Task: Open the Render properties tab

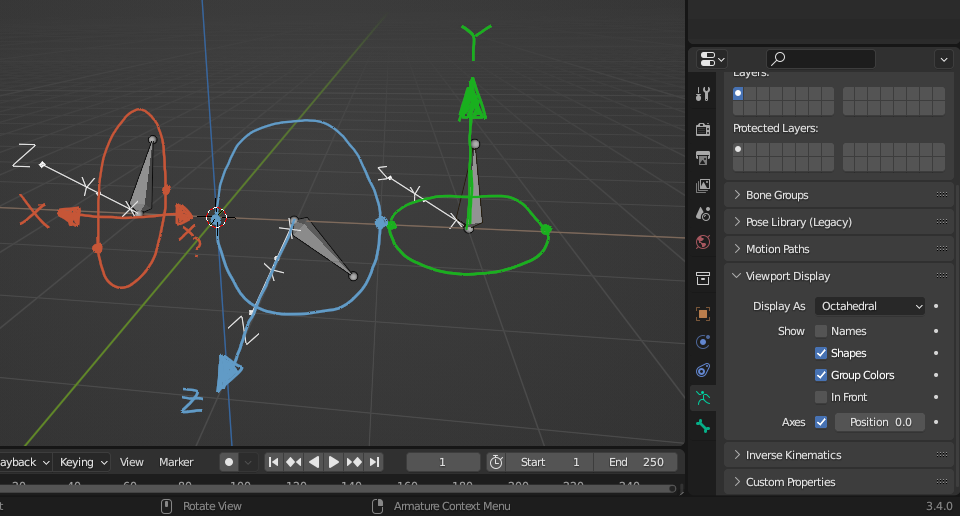Action: coord(703,129)
